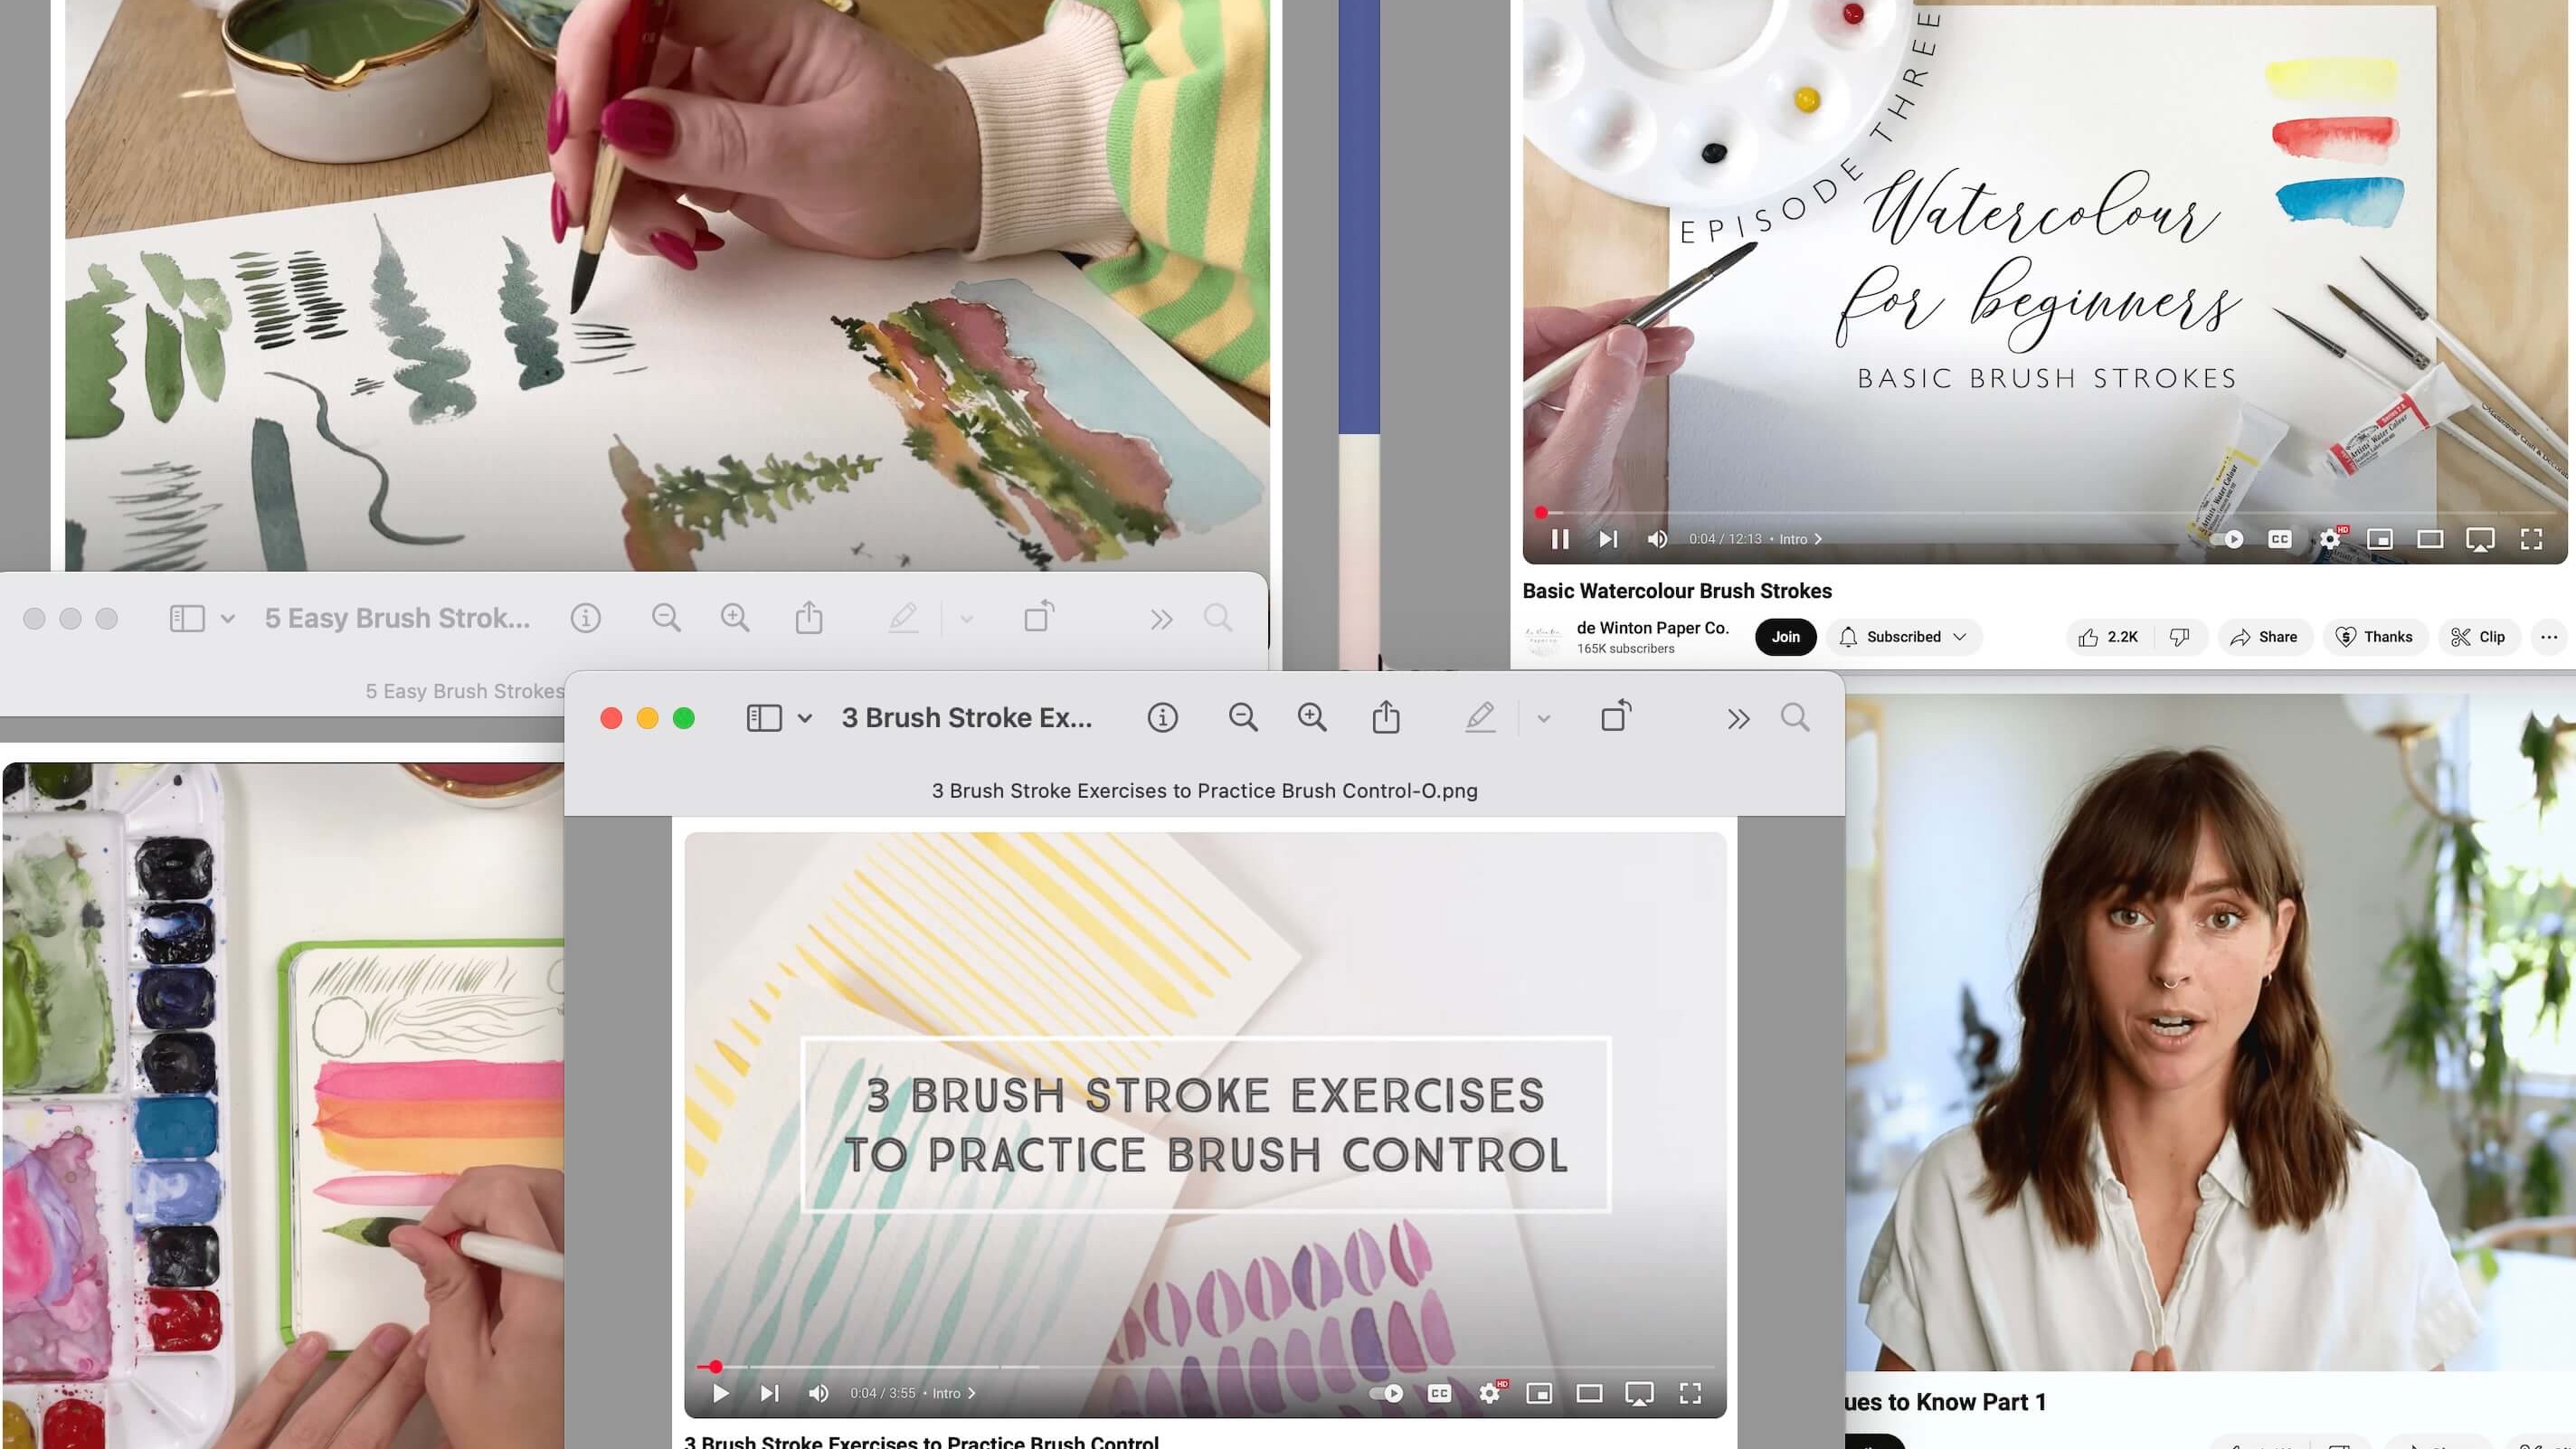Open the three-dots more actions menu under video
Screen dimensions: 2576x1449
click(2549, 637)
